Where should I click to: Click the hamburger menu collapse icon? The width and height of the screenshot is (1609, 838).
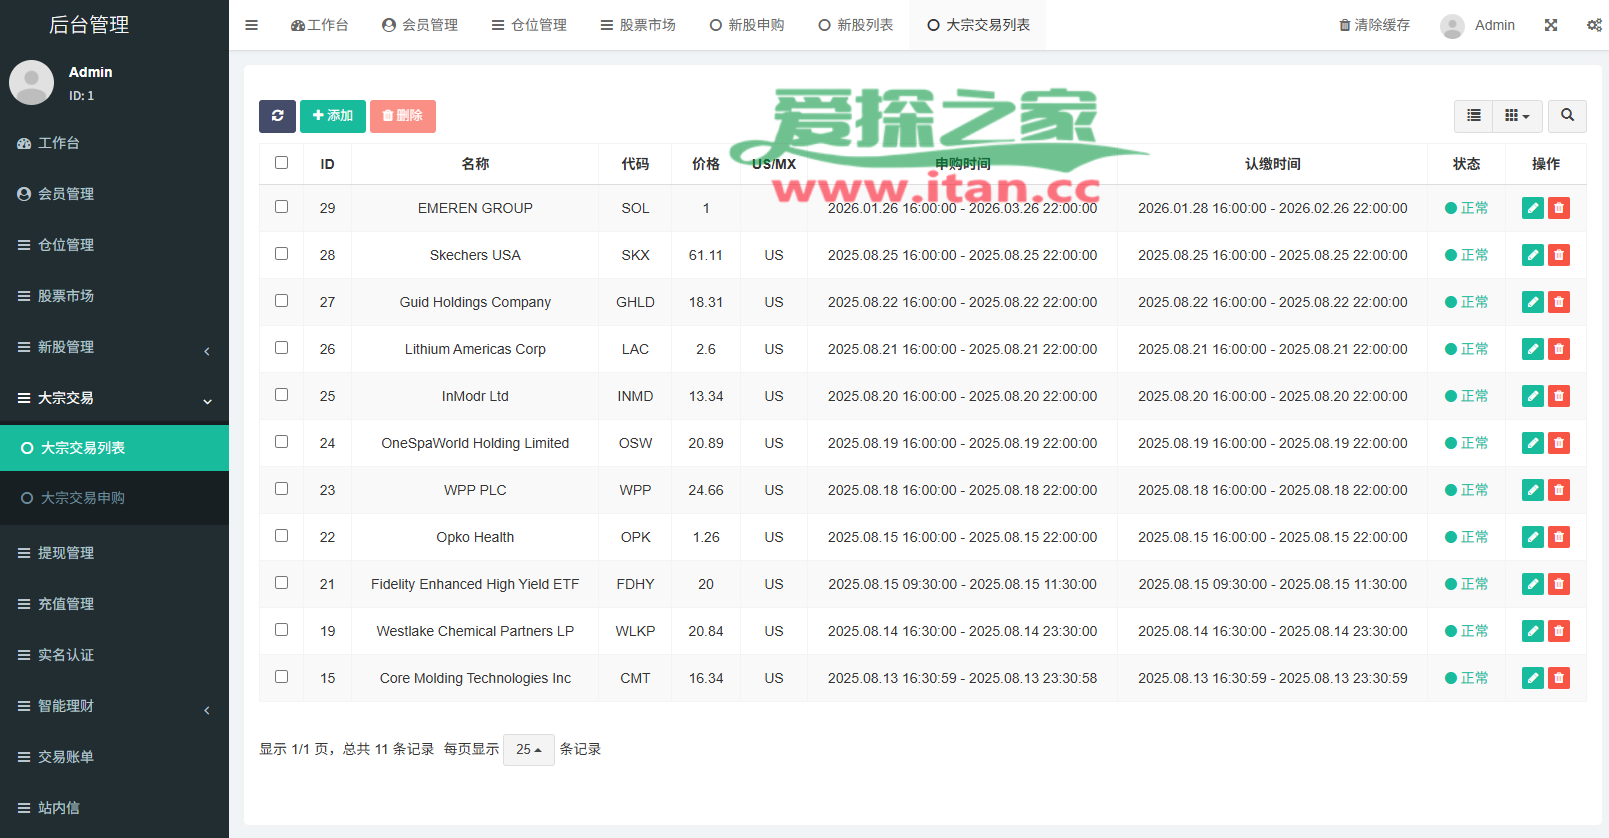point(252,25)
